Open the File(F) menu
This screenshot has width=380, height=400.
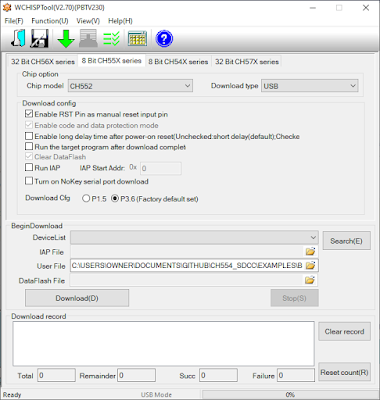point(14,21)
